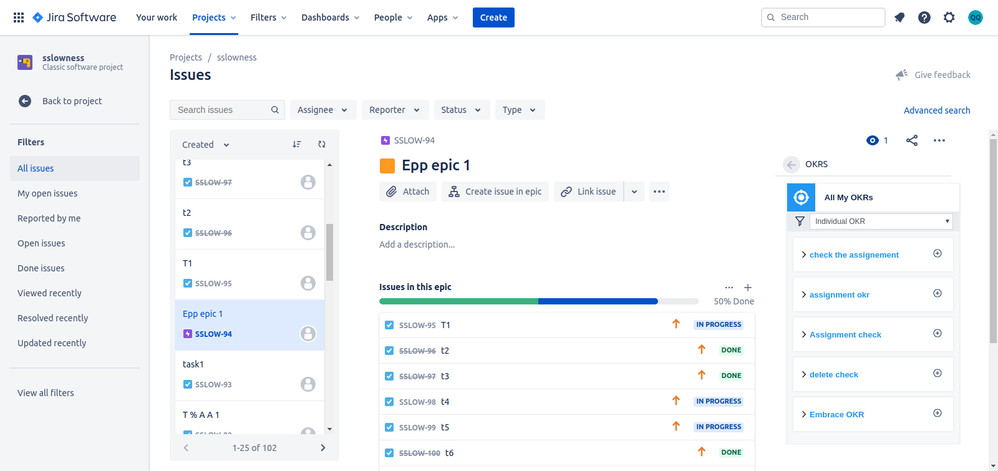Open the help question mark icon
This screenshot has height=471, width=998.
(x=924, y=18)
